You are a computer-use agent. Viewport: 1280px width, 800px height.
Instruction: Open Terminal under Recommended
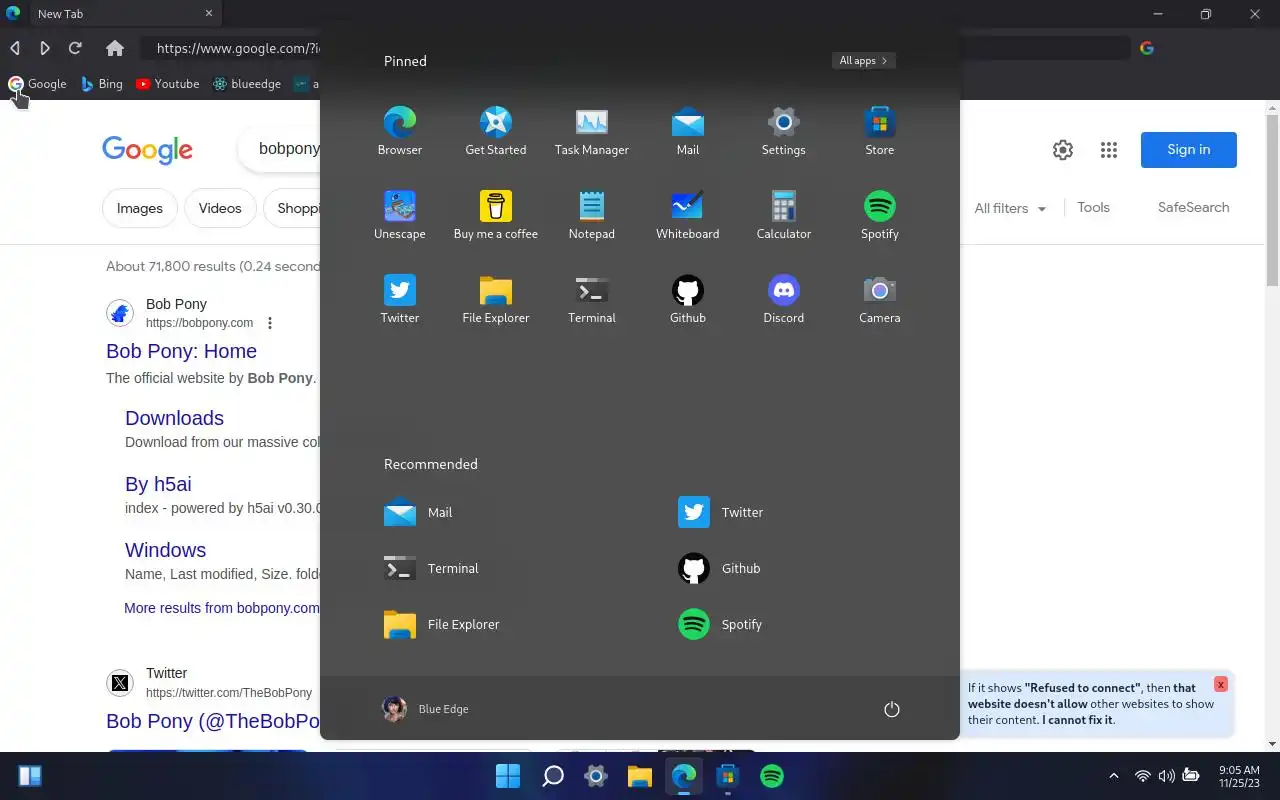coord(431,568)
